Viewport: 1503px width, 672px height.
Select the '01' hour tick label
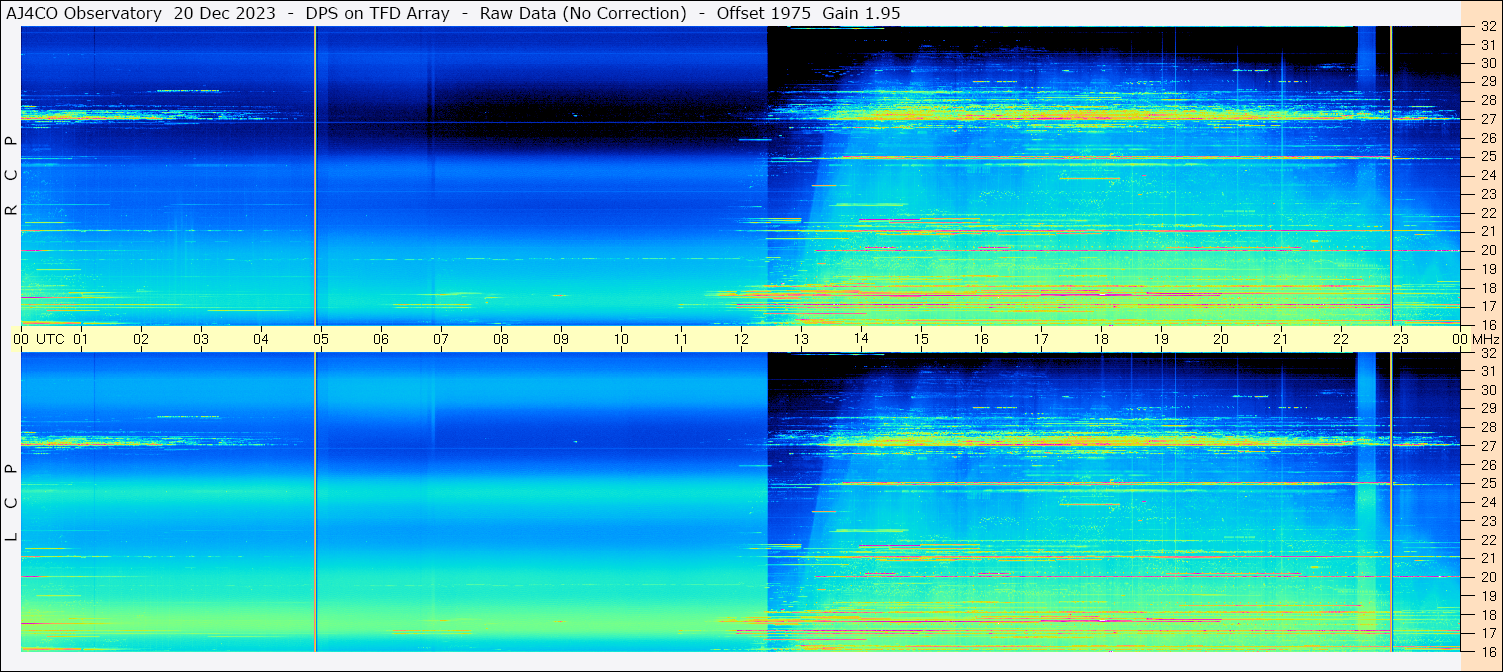tap(81, 339)
